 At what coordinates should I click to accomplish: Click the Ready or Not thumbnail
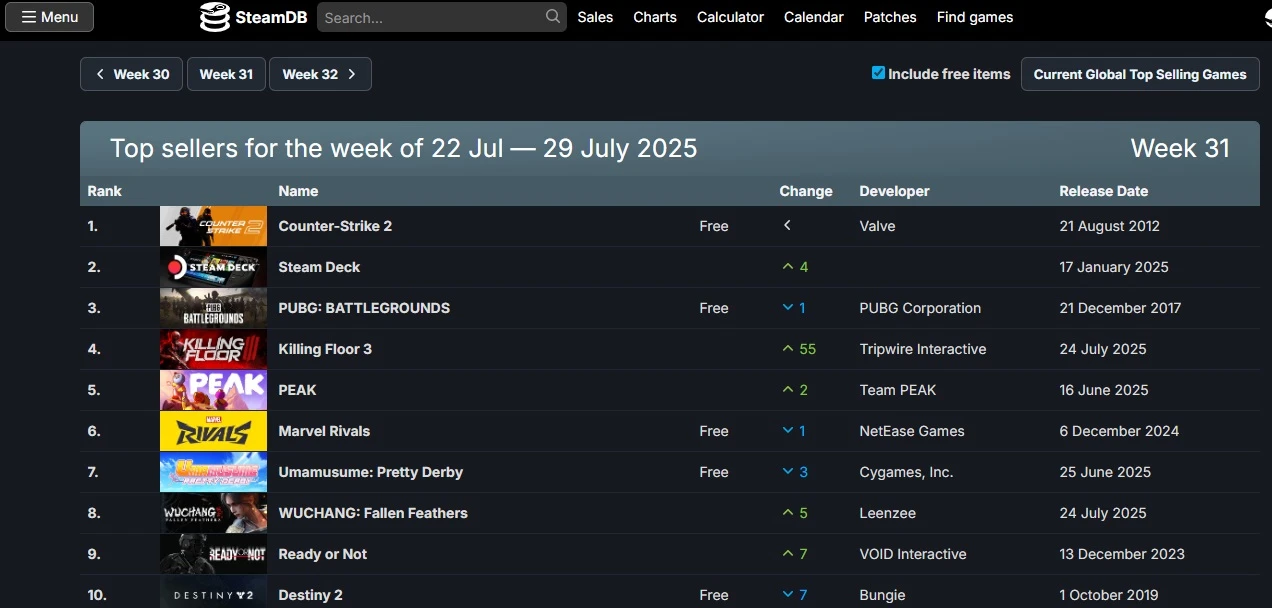point(213,554)
